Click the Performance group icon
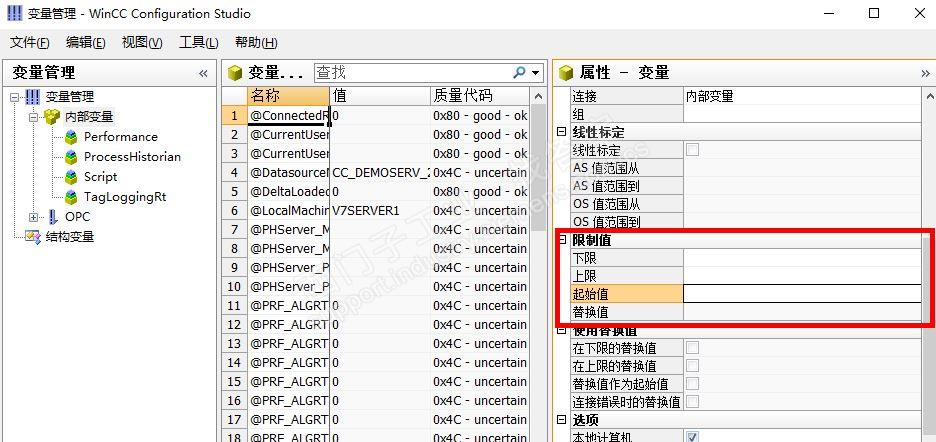Screen dimensions: 936x442 [x=72, y=137]
